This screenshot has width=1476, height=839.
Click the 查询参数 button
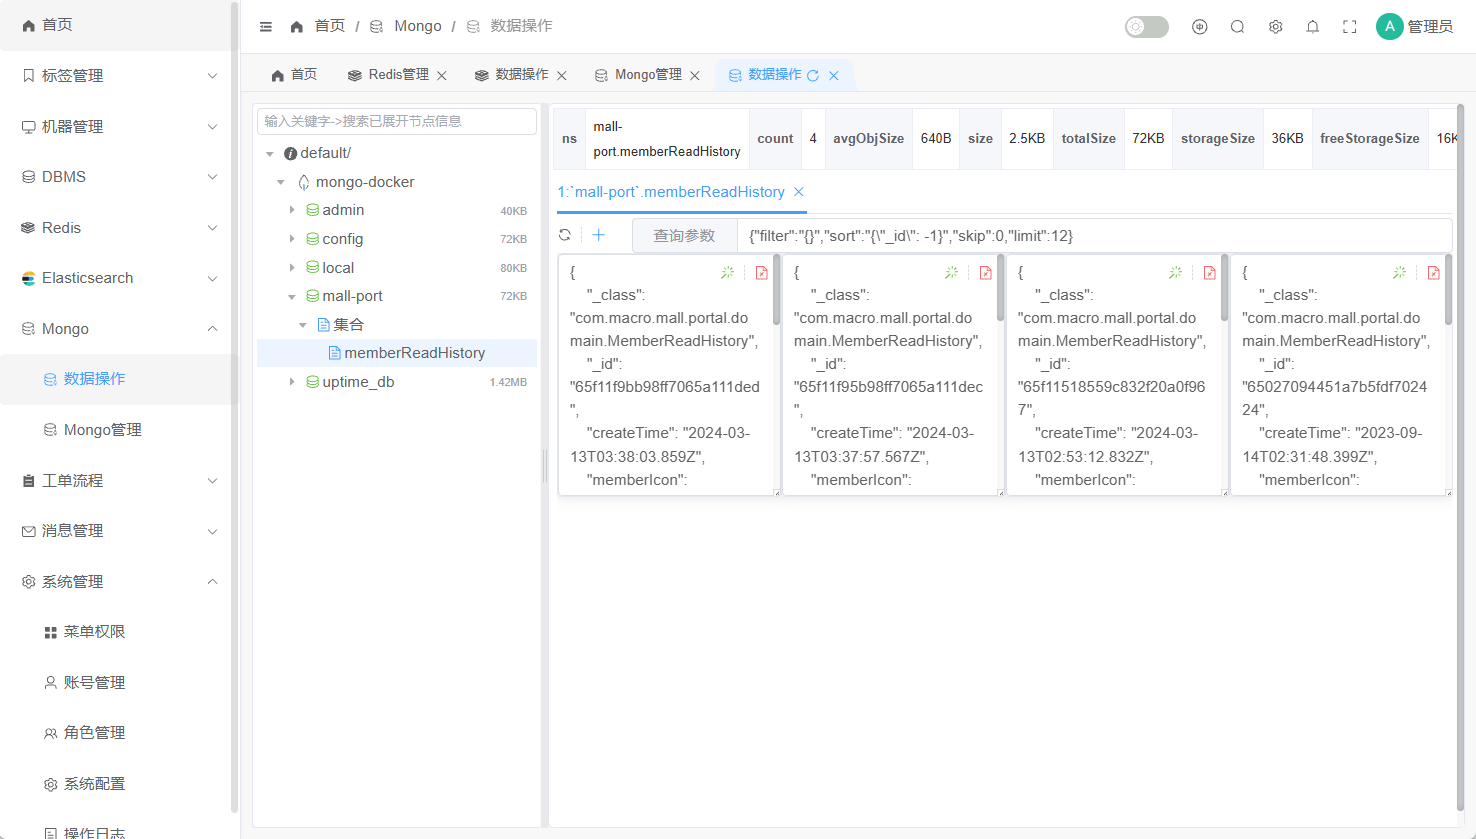pos(684,236)
